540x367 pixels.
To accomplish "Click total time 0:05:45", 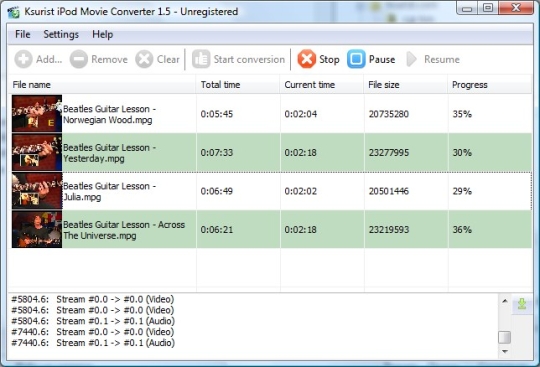I will pyautogui.click(x=217, y=114).
